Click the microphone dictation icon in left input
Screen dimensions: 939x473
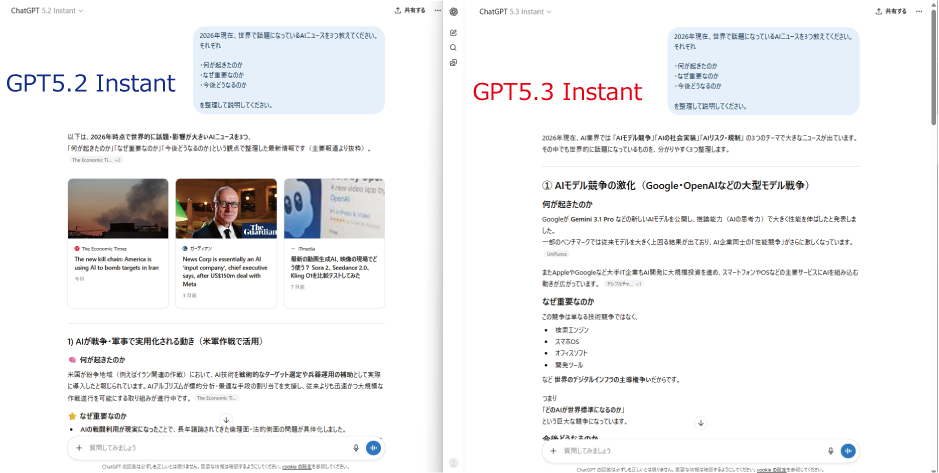click(x=356, y=449)
